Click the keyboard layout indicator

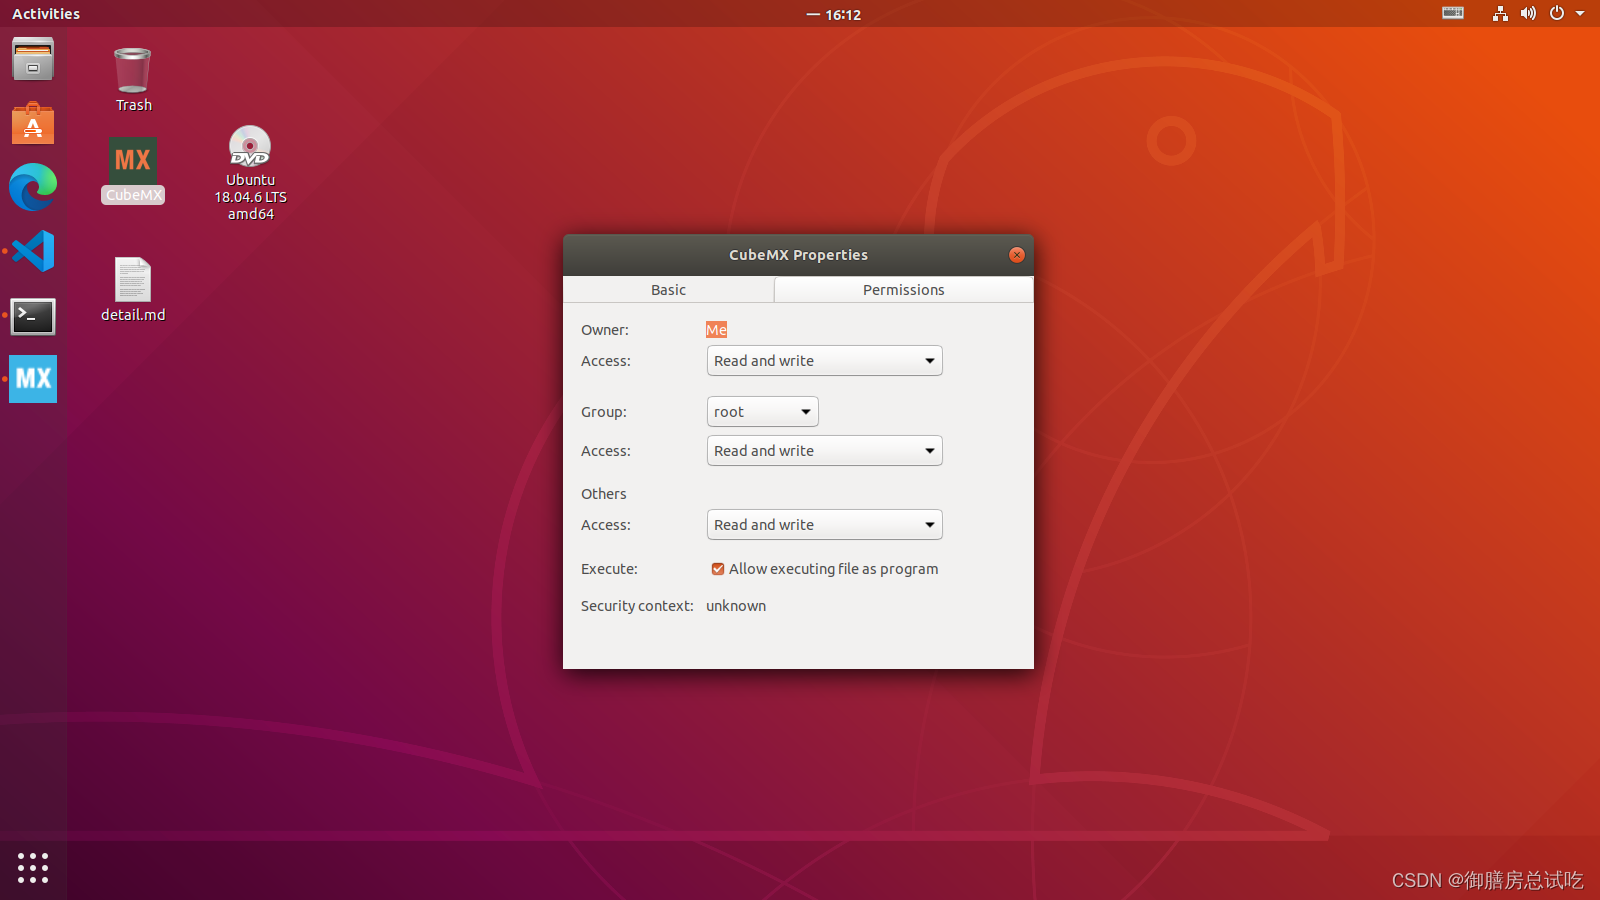click(x=1452, y=14)
